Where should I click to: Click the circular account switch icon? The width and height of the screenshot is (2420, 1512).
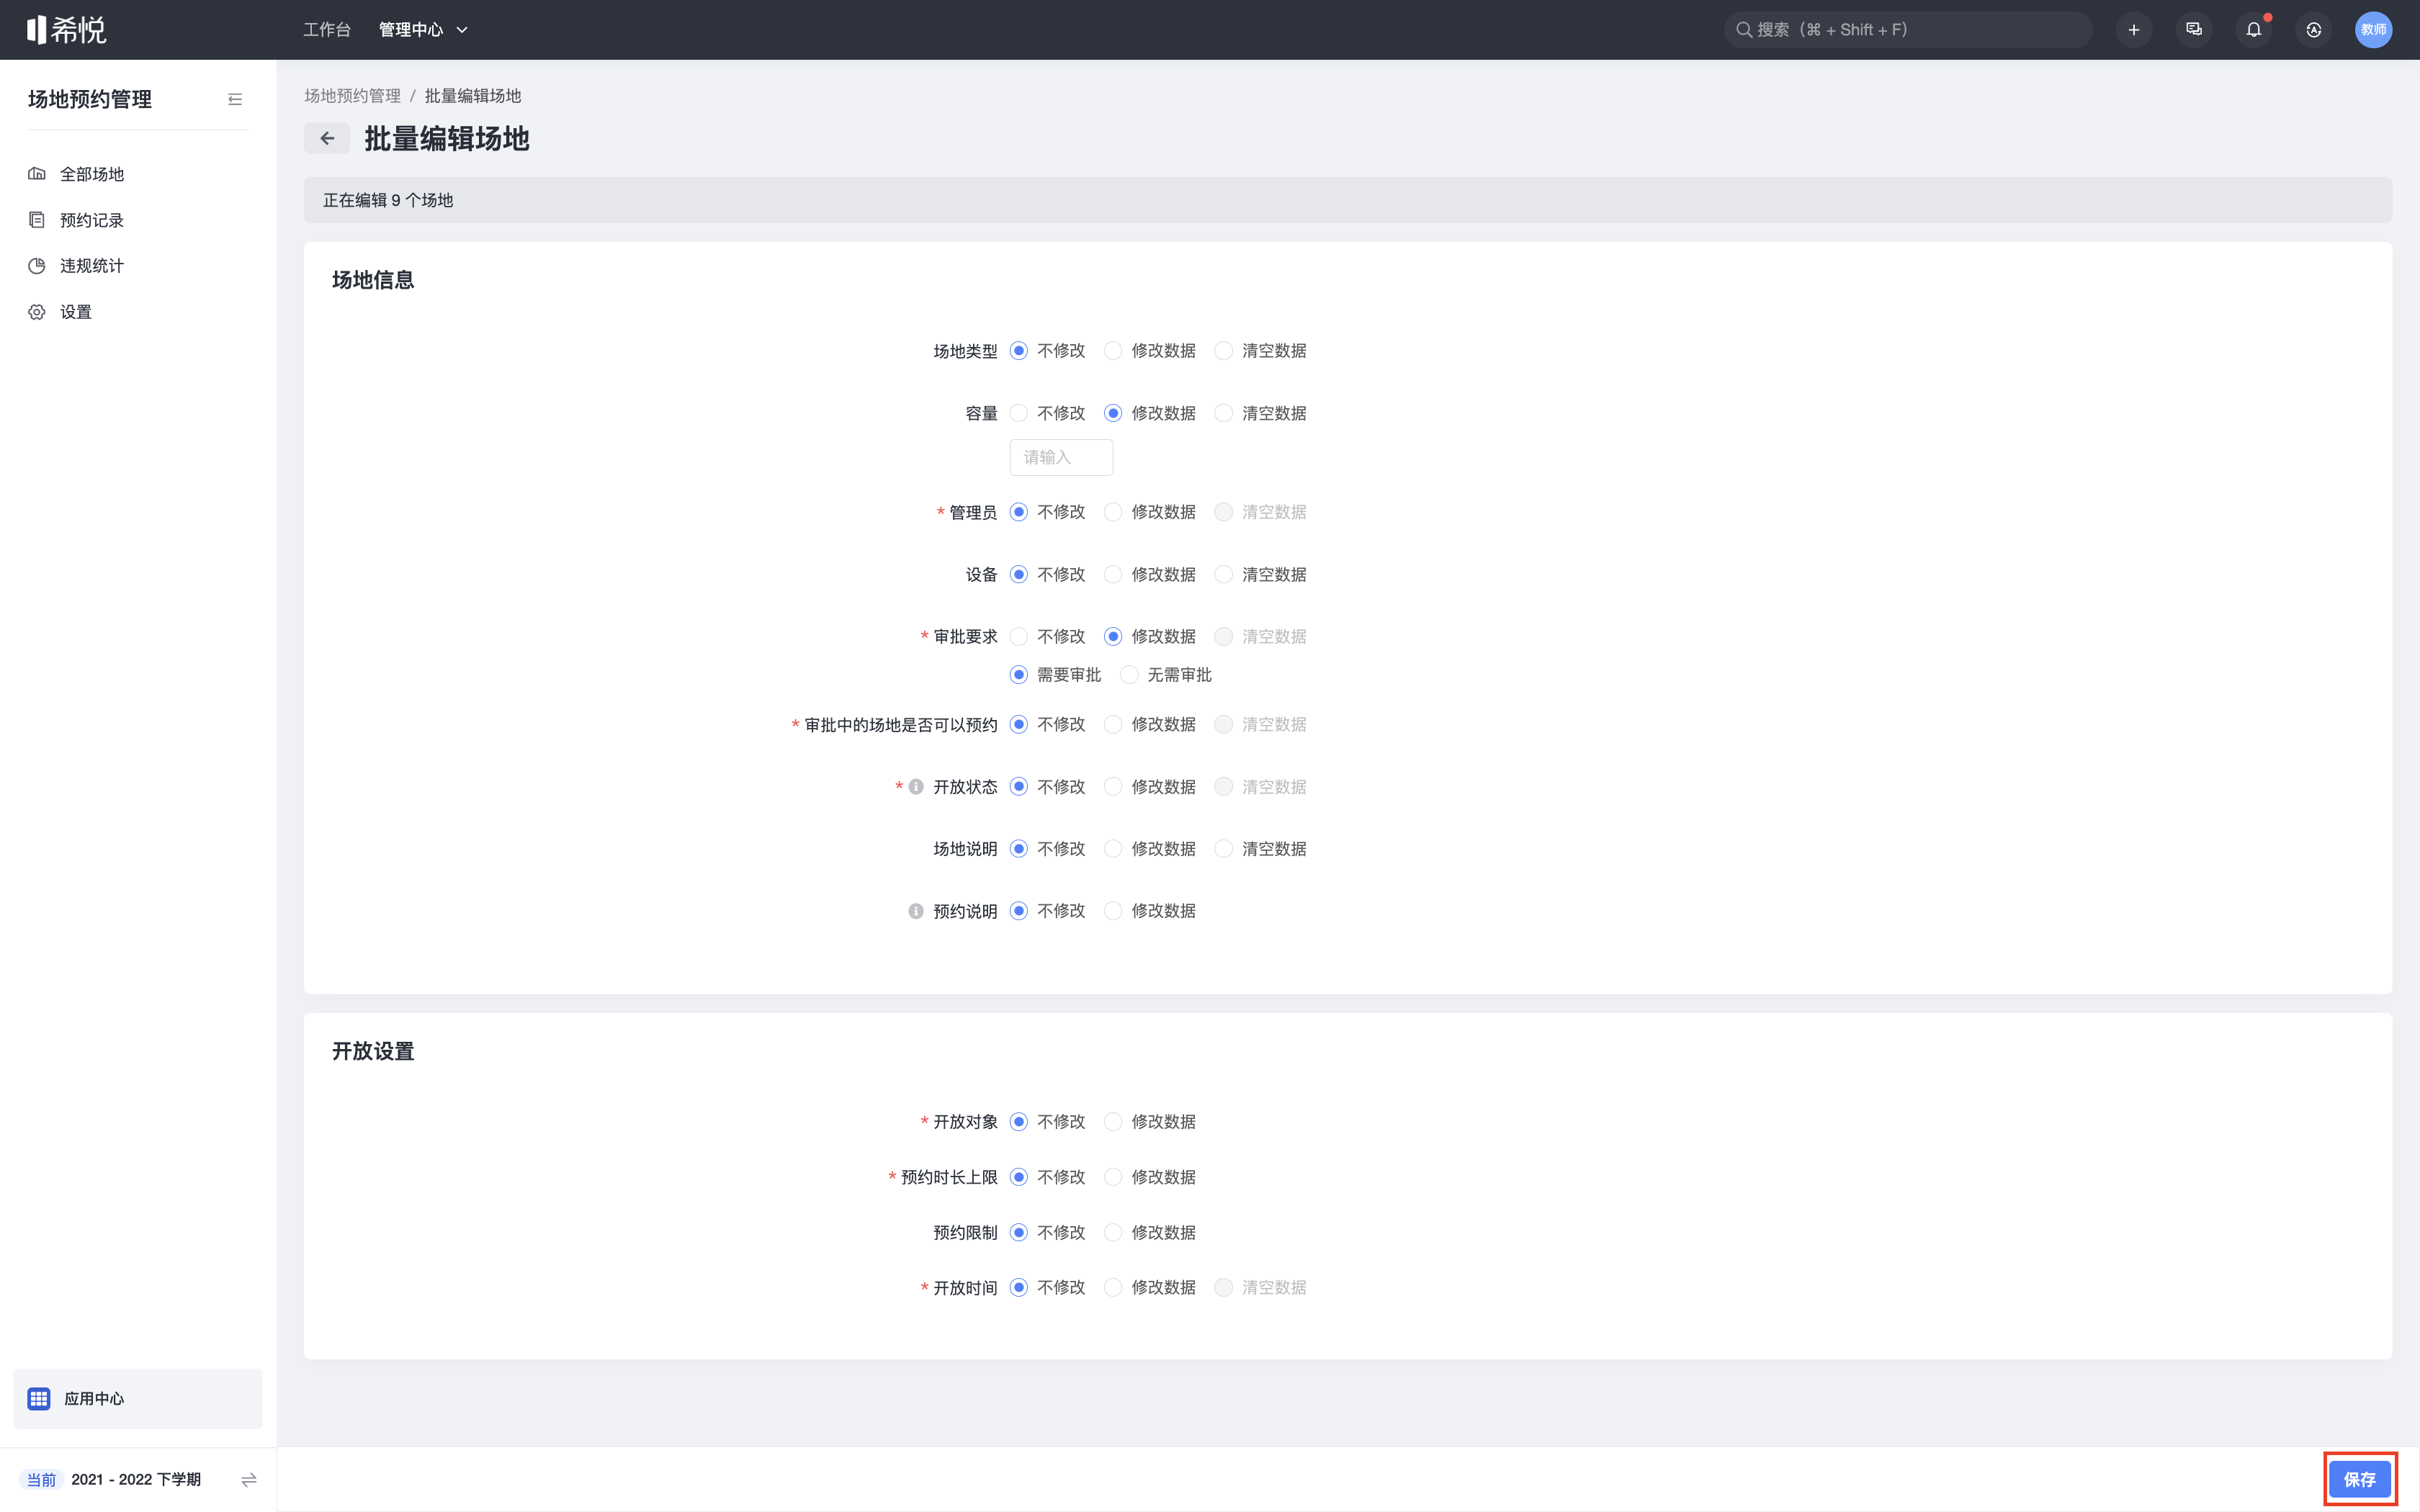(2314, 30)
